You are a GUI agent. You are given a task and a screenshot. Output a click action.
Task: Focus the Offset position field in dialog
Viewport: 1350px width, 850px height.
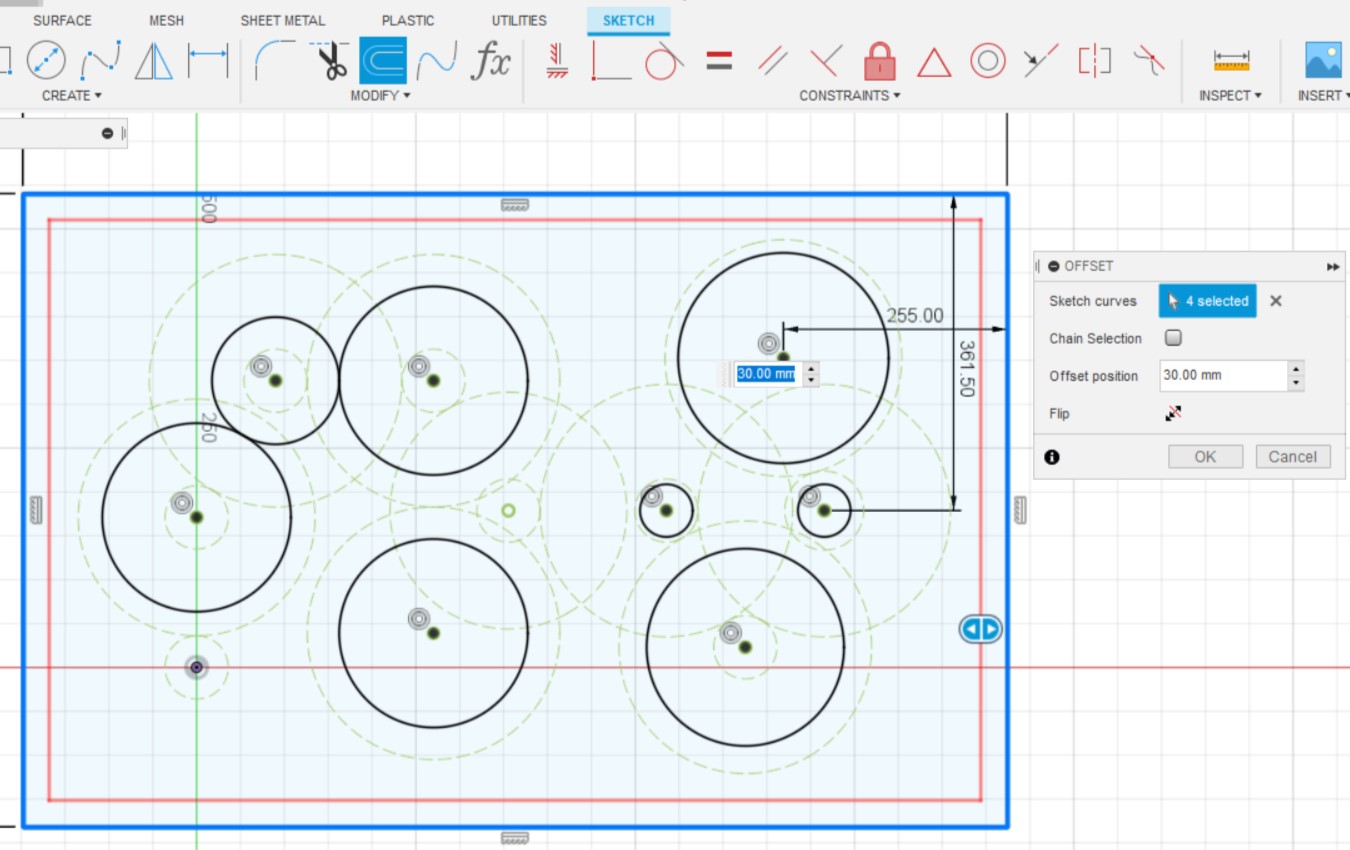pyautogui.click(x=1223, y=376)
